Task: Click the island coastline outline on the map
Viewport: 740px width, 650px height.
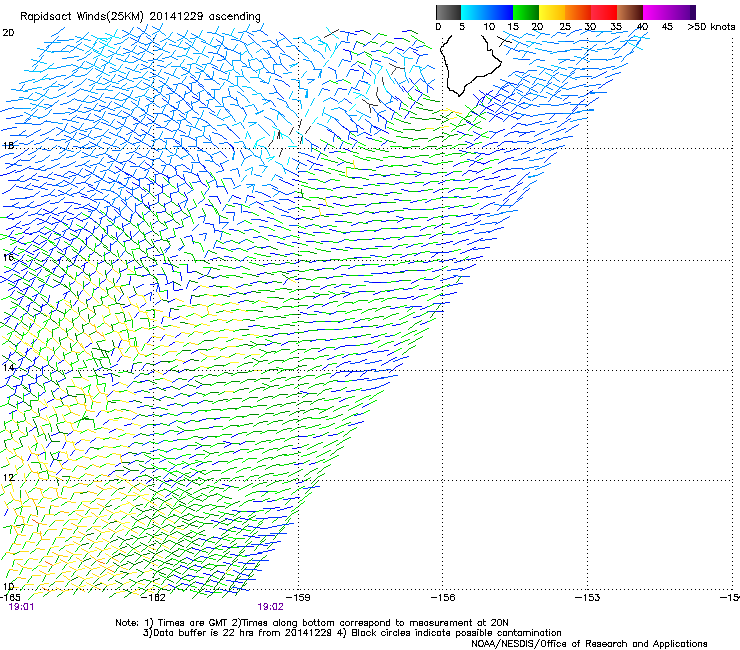Action: pyautogui.click(x=470, y=65)
